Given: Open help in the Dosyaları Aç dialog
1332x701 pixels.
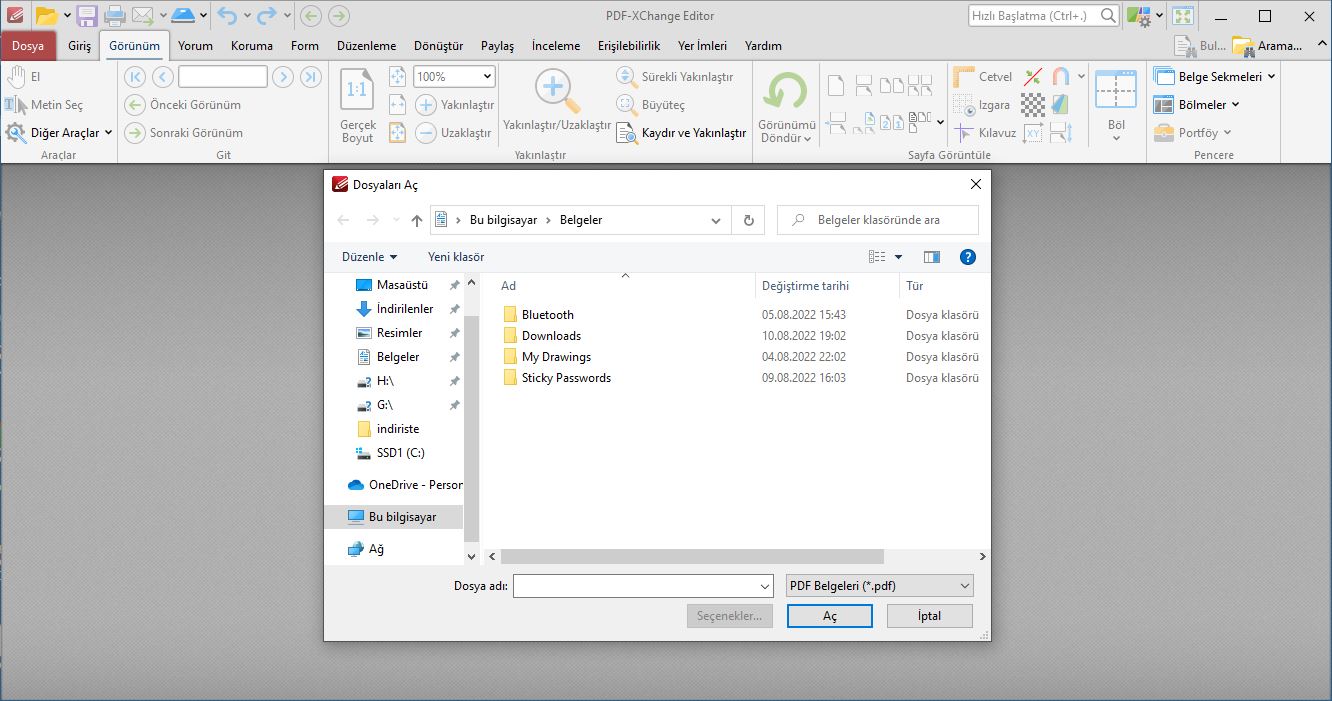Looking at the screenshot, I should pos(967,257).
